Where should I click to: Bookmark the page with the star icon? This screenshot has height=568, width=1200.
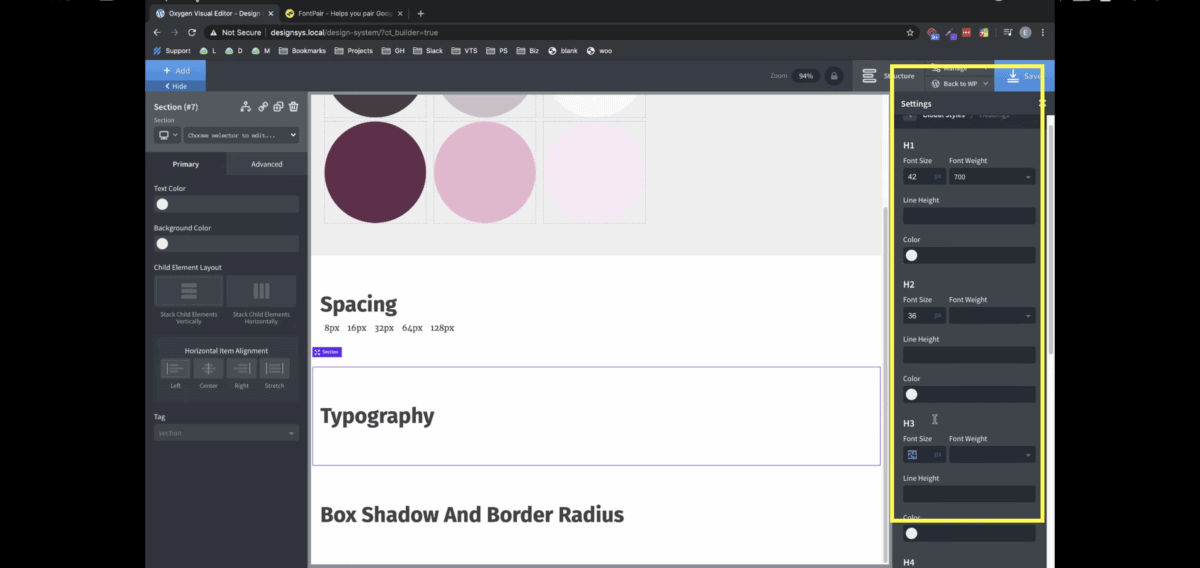coord(910,32)
